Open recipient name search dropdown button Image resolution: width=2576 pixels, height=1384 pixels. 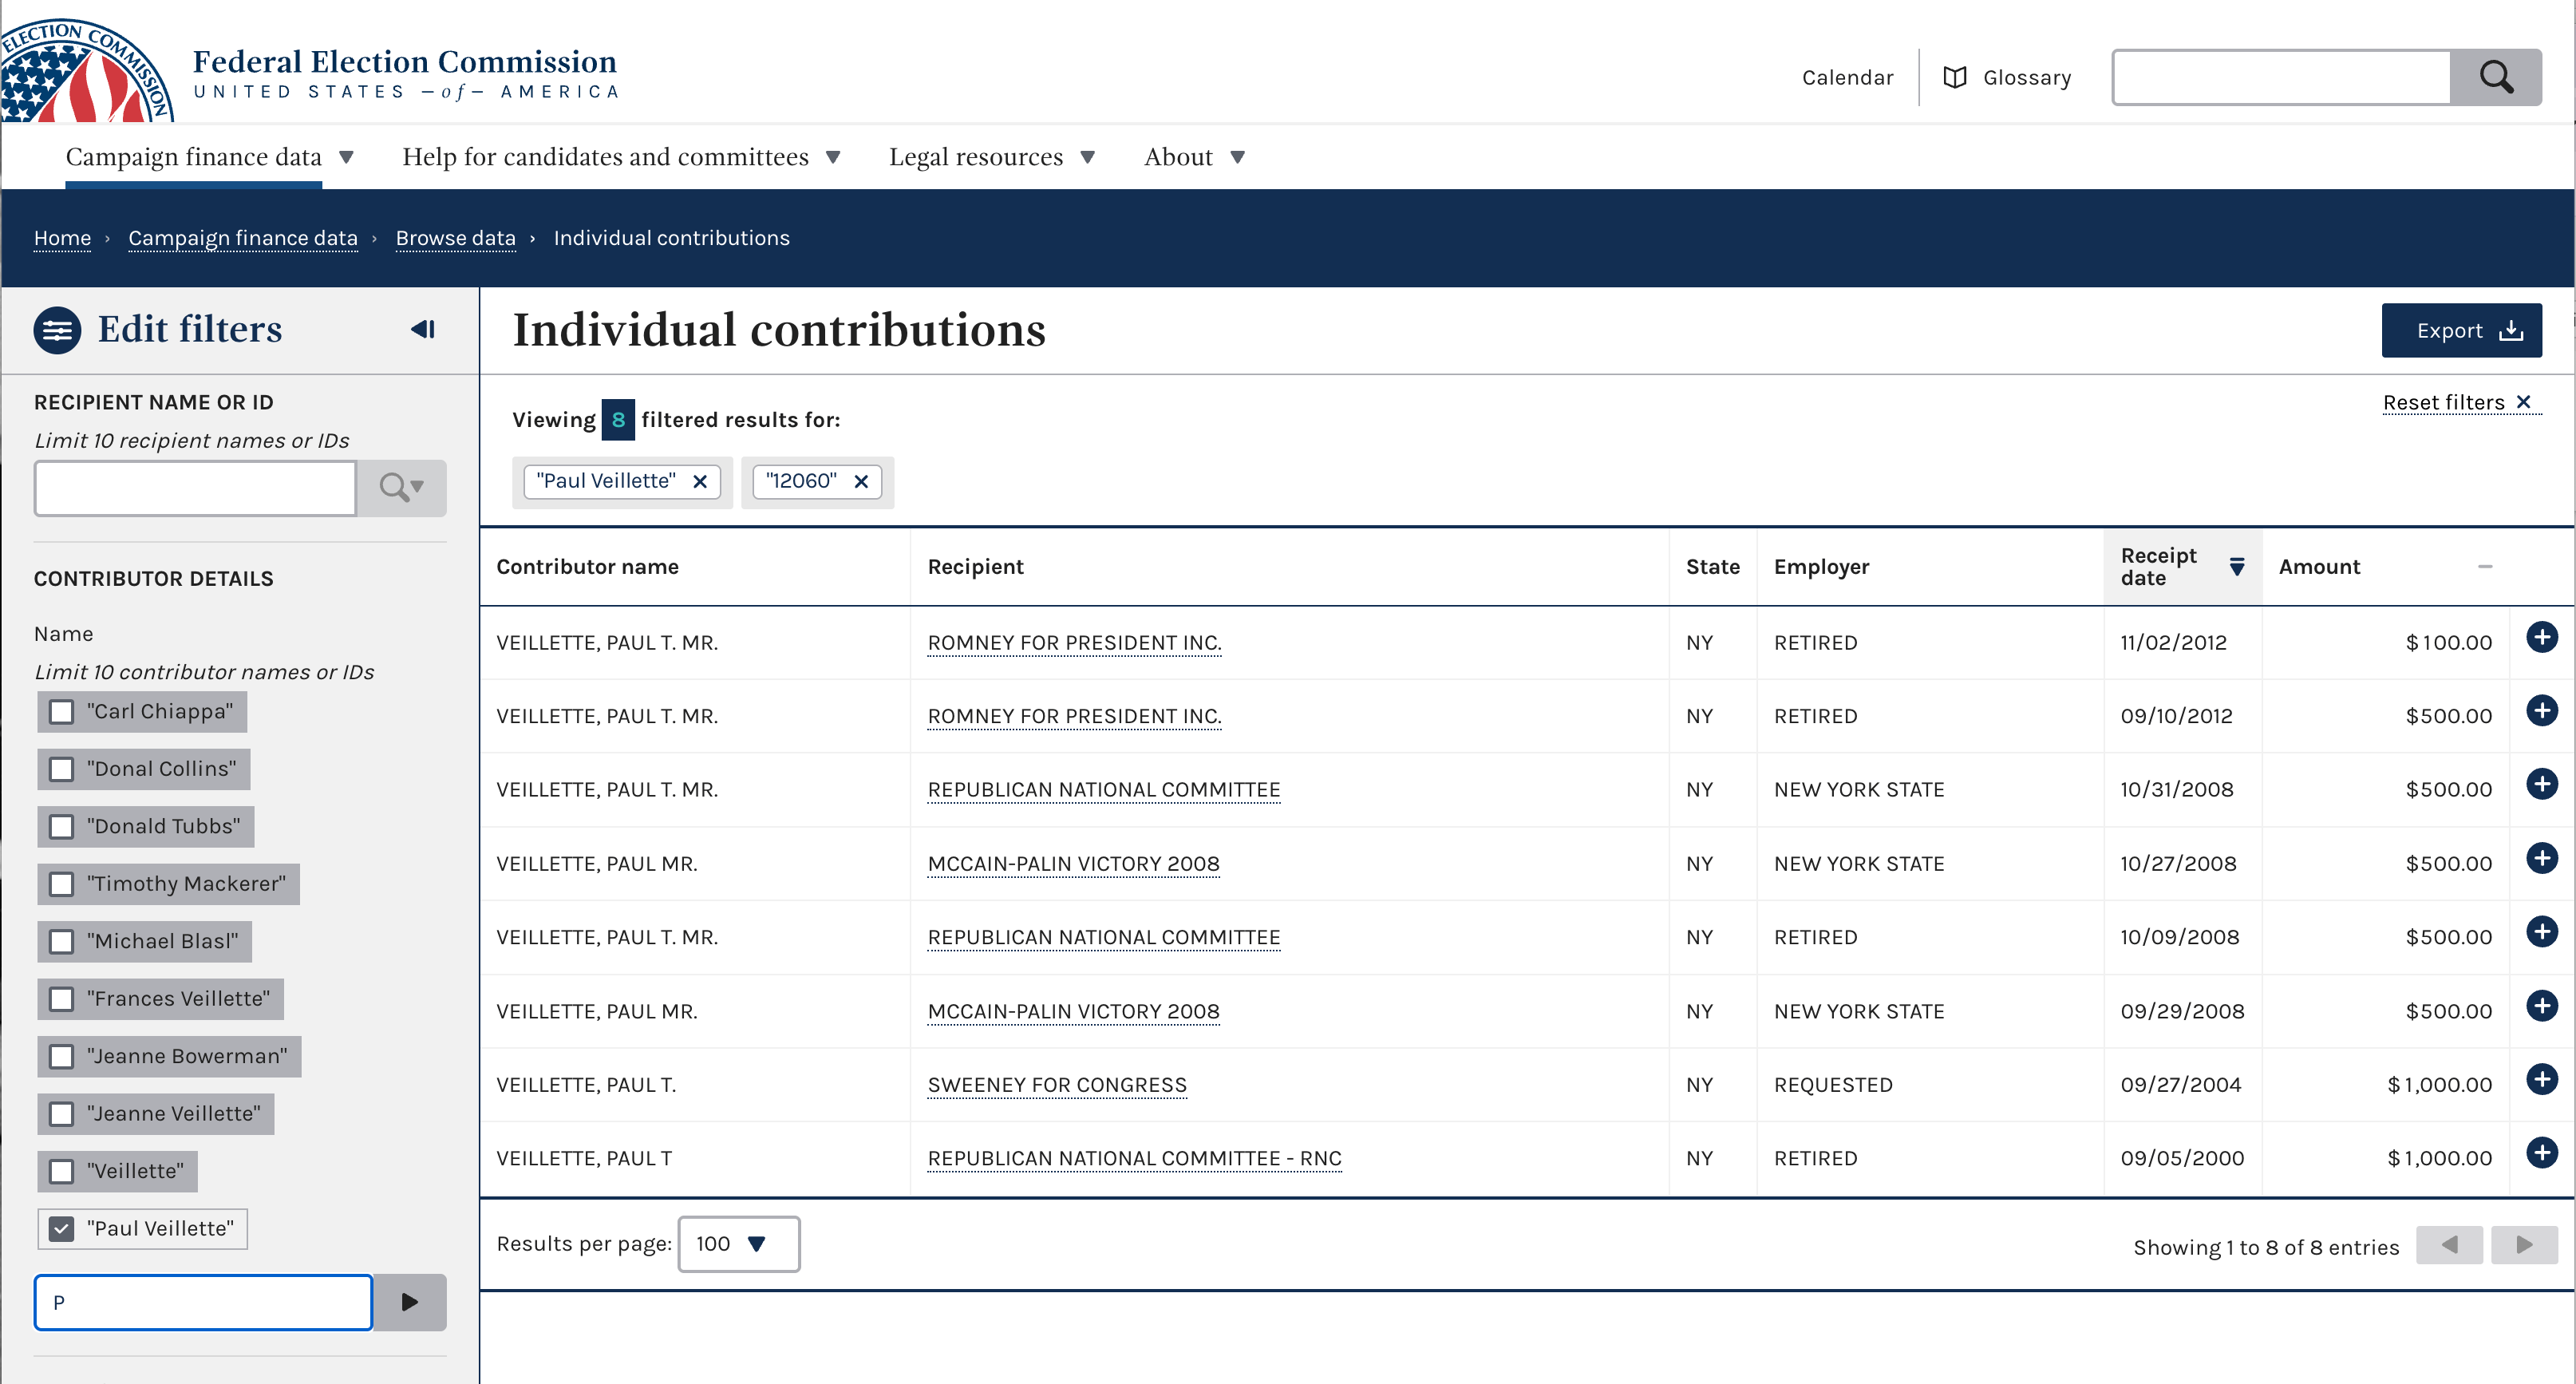click(402, 488)
